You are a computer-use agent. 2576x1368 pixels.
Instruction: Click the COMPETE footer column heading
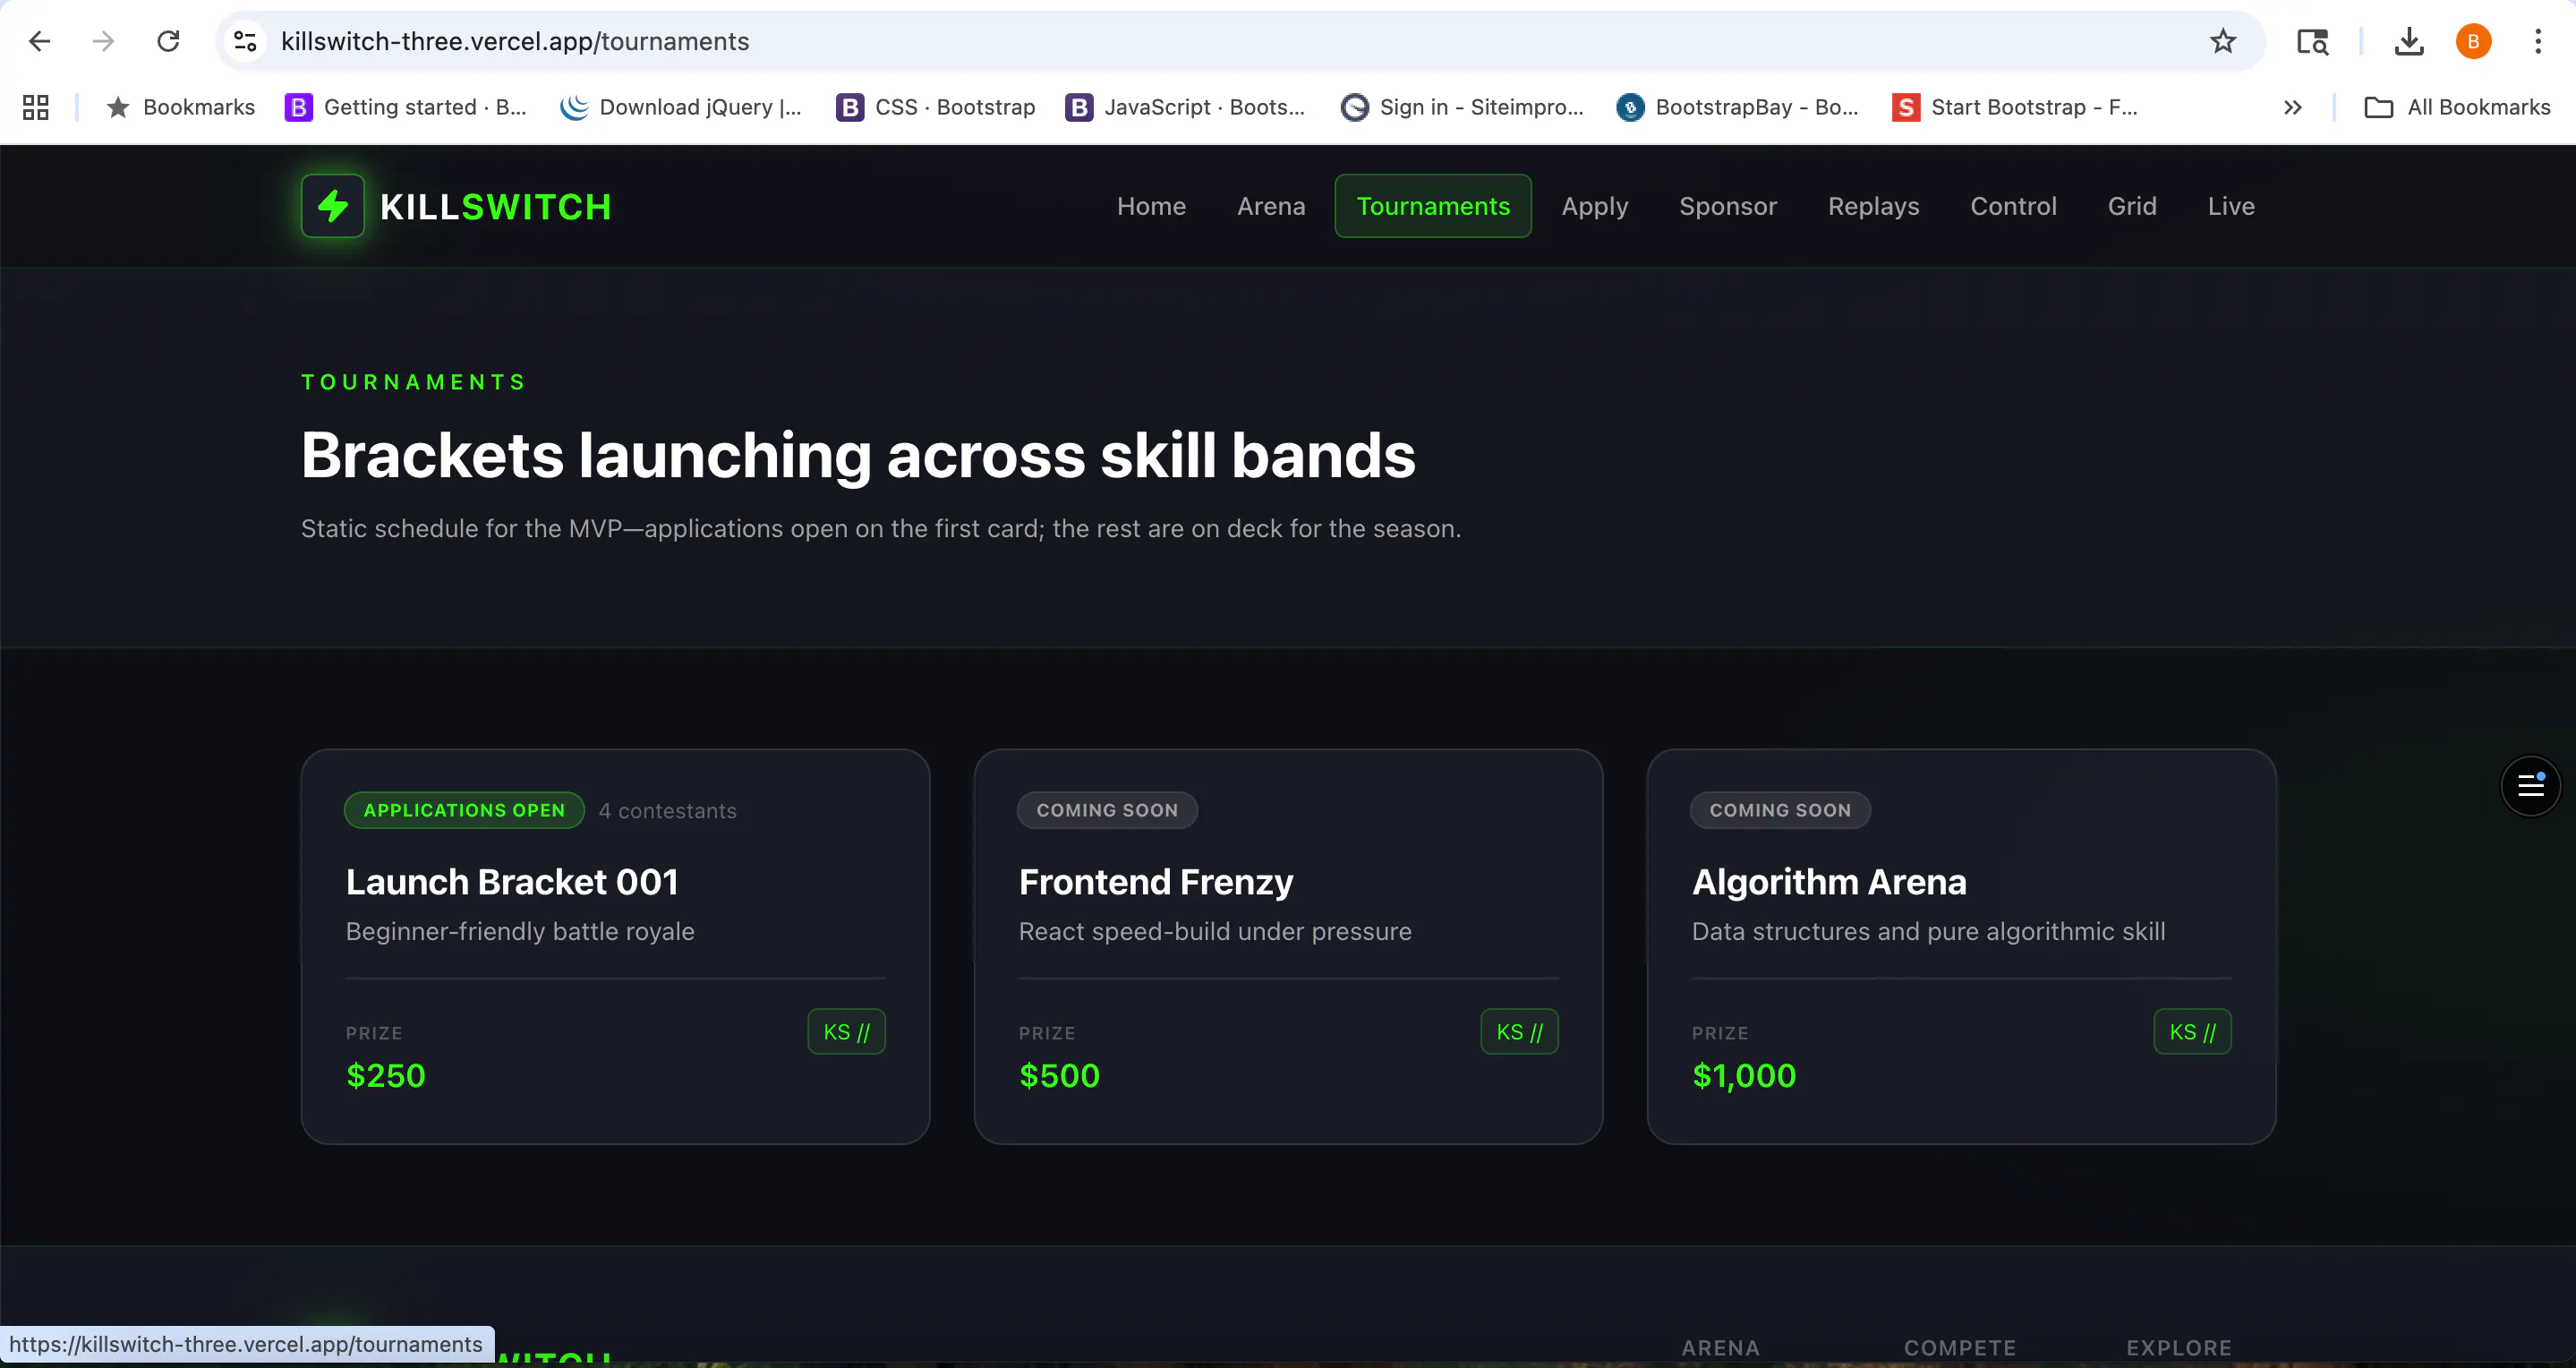click(x=1960, y=1348)
